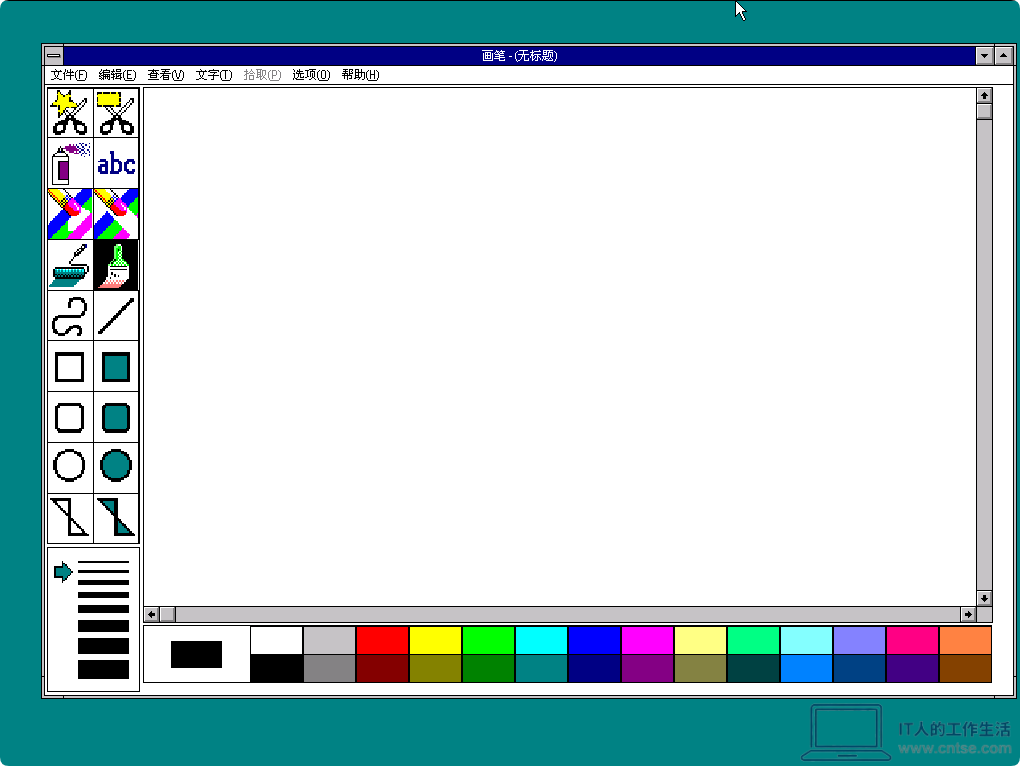
Task: Pick the Paint Roller fill tool
Action: [x=70, y=265]
